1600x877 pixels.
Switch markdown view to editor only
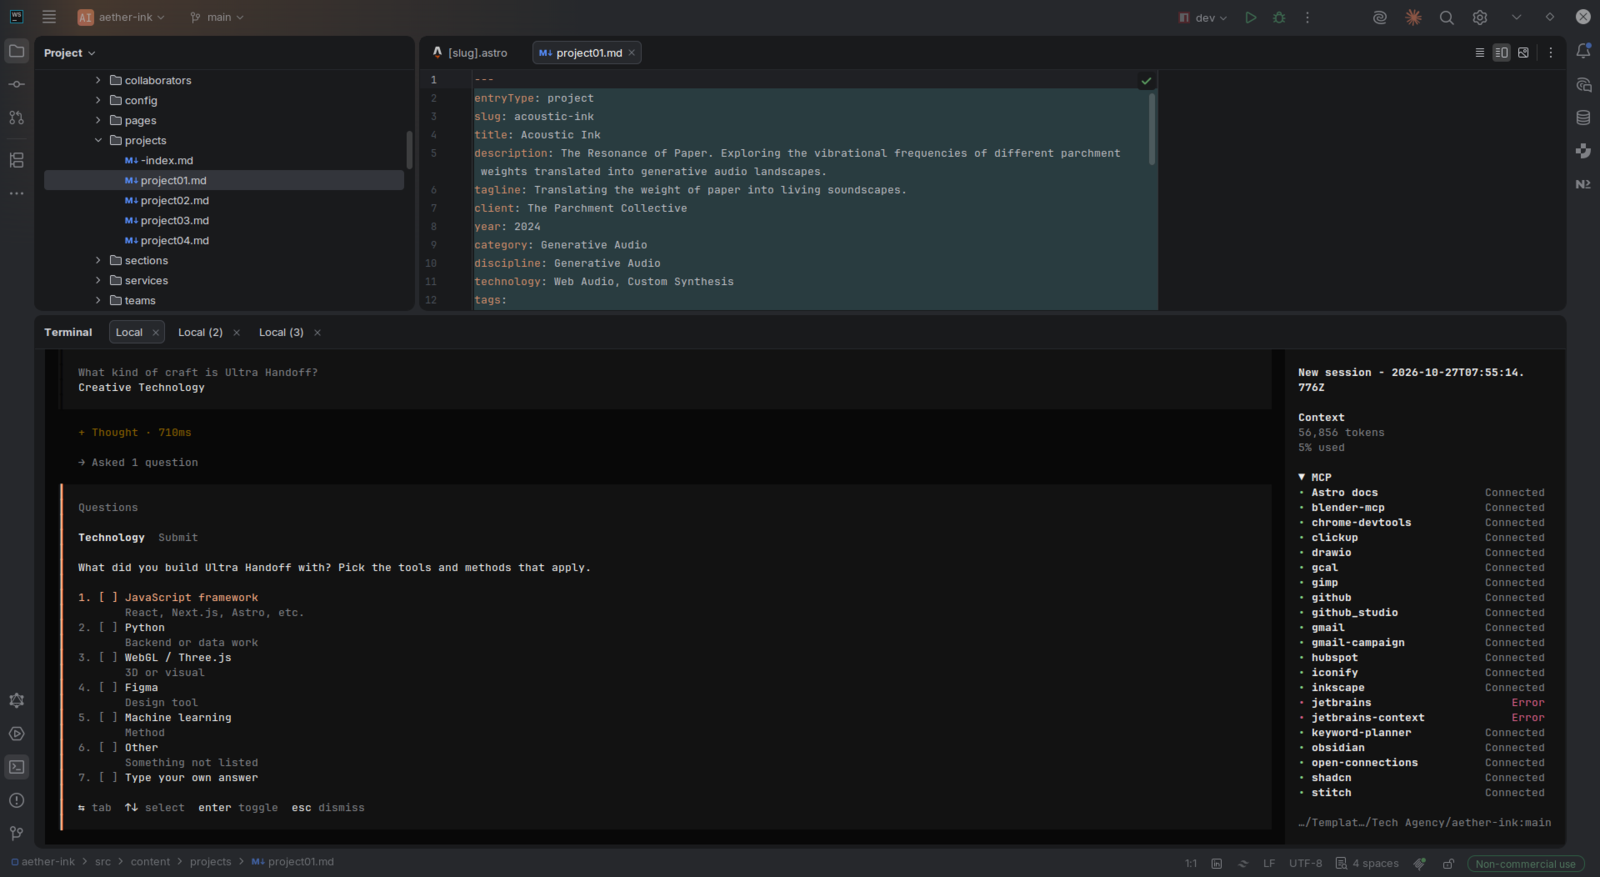pos(1480,53)
